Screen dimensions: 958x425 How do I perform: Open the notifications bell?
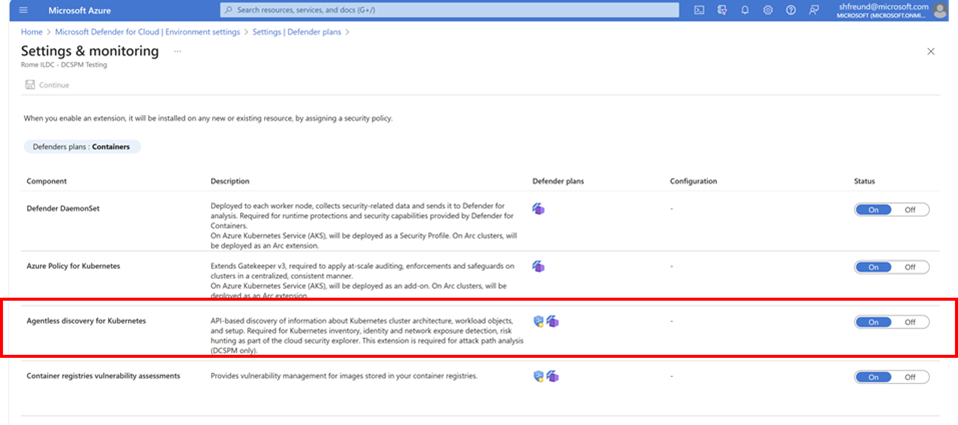pos(745,10)
